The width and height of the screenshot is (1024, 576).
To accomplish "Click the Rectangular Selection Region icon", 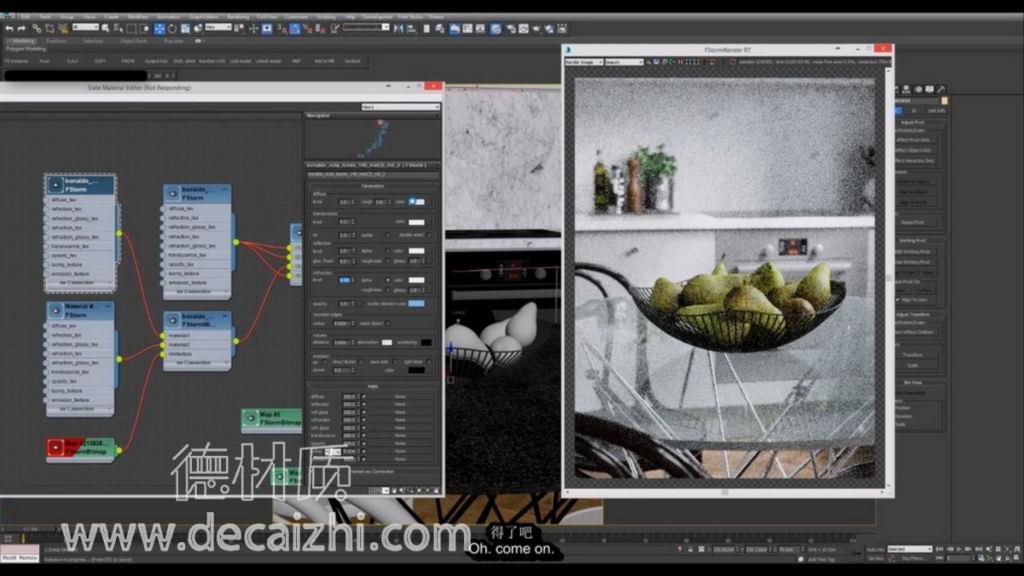I will pyautogui.click(x=131, y=29).
